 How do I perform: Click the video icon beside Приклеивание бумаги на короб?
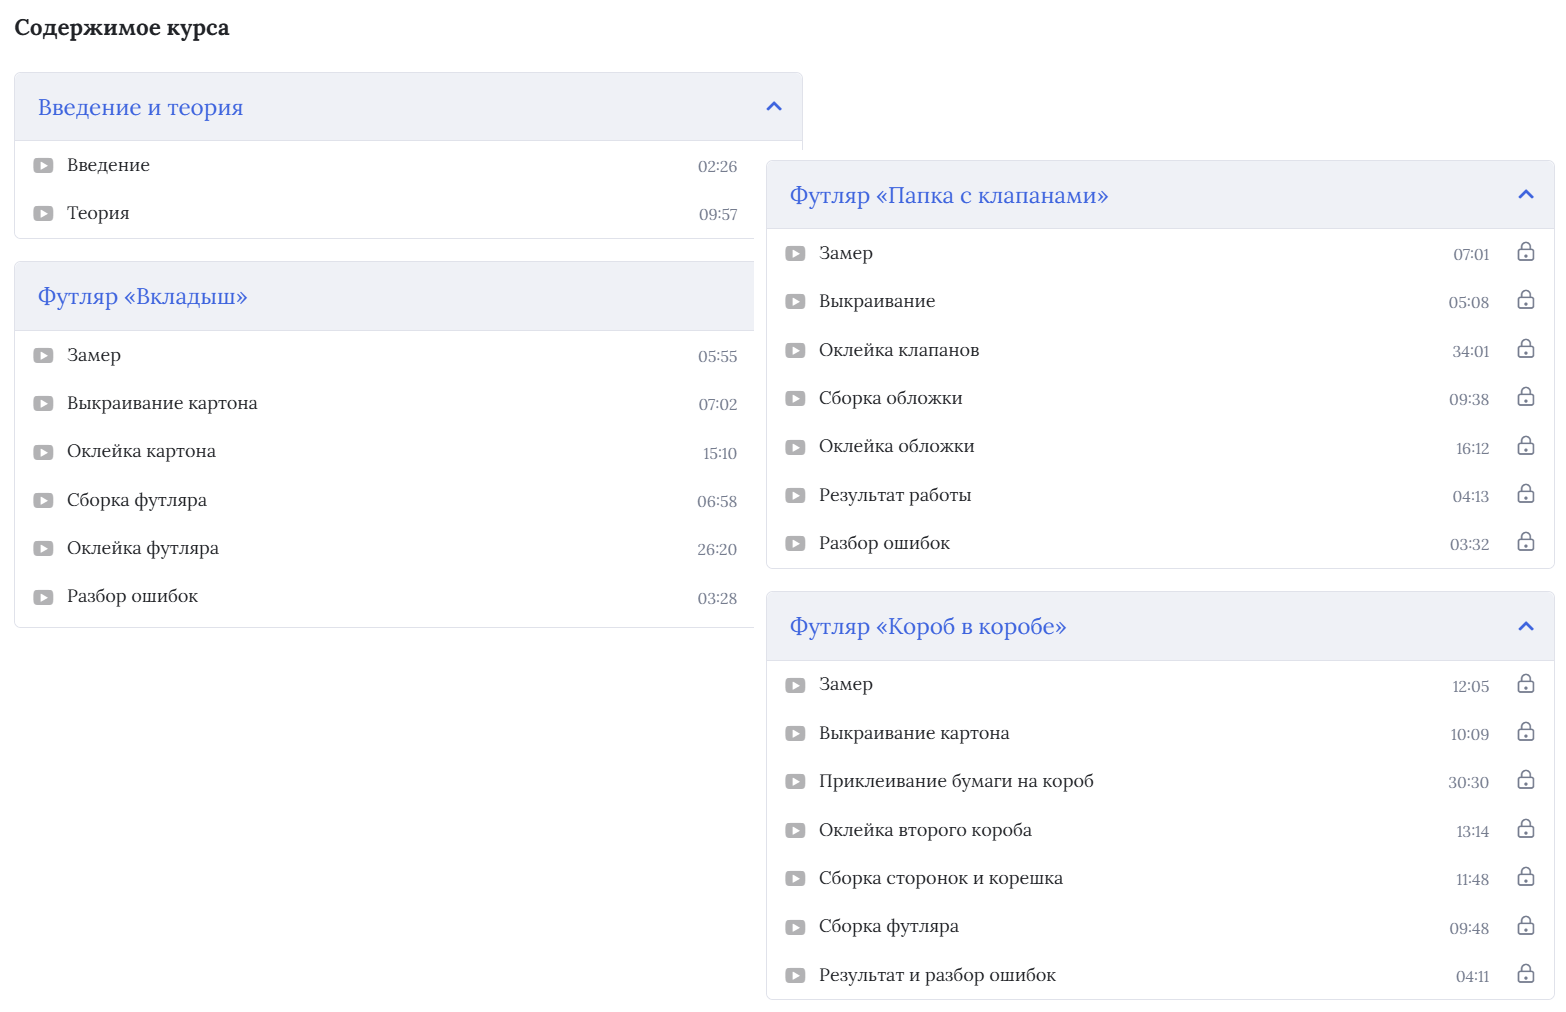click(795, 782)
